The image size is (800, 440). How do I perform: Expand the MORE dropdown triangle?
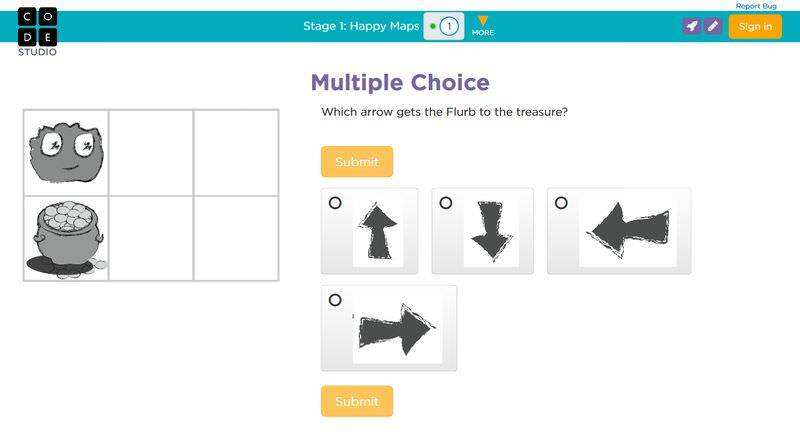pyautogui.click(x=483, y=22)
